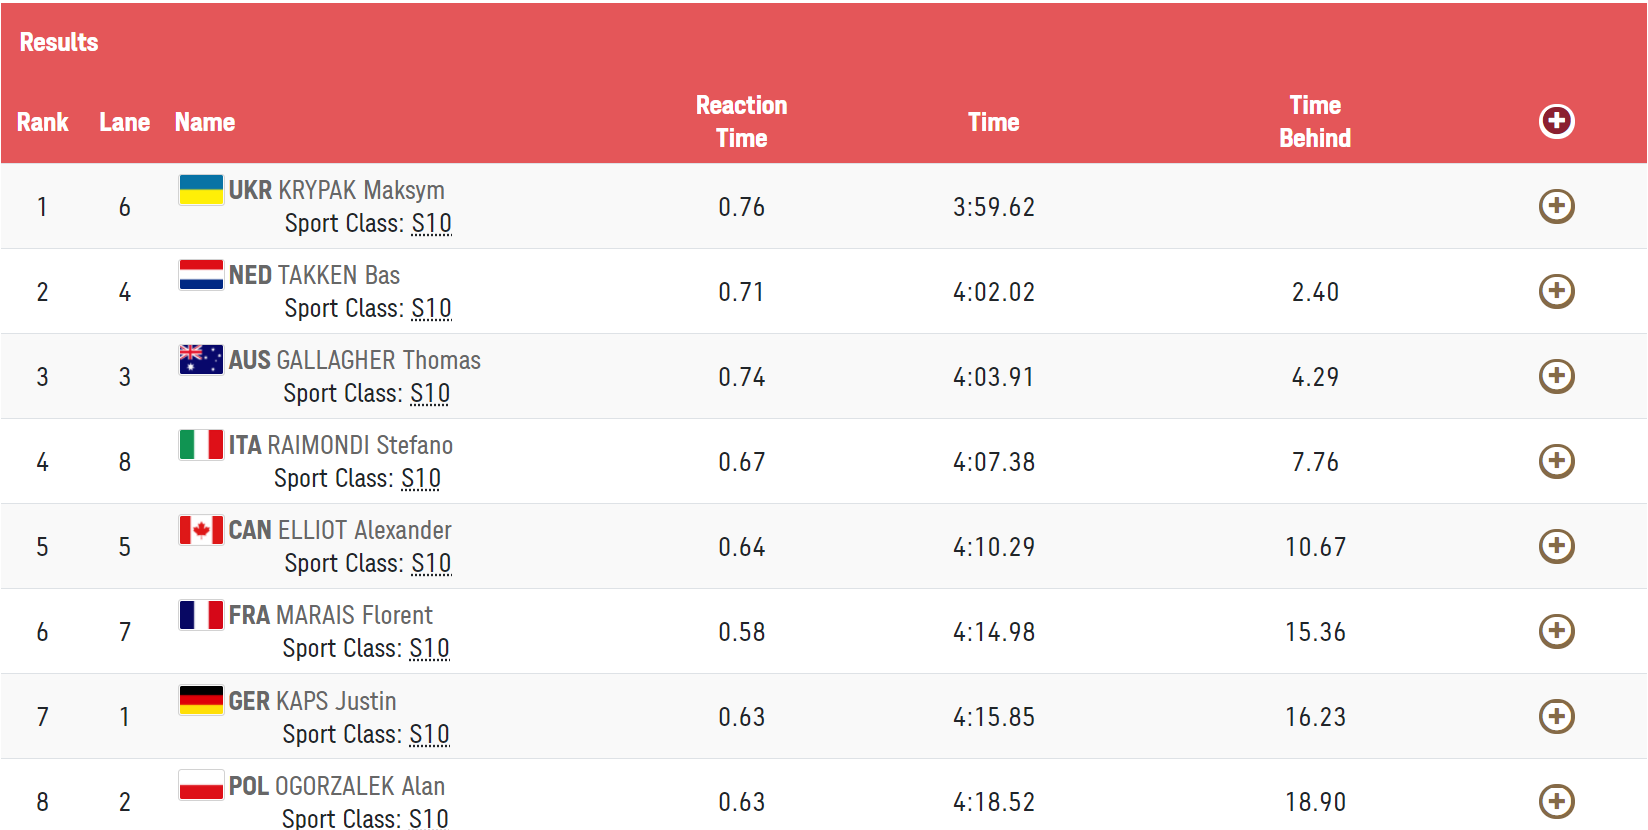Viewport: 1648px width, 830px height.
Task: Click the France flag icon
Action: [x=201, y=614]
